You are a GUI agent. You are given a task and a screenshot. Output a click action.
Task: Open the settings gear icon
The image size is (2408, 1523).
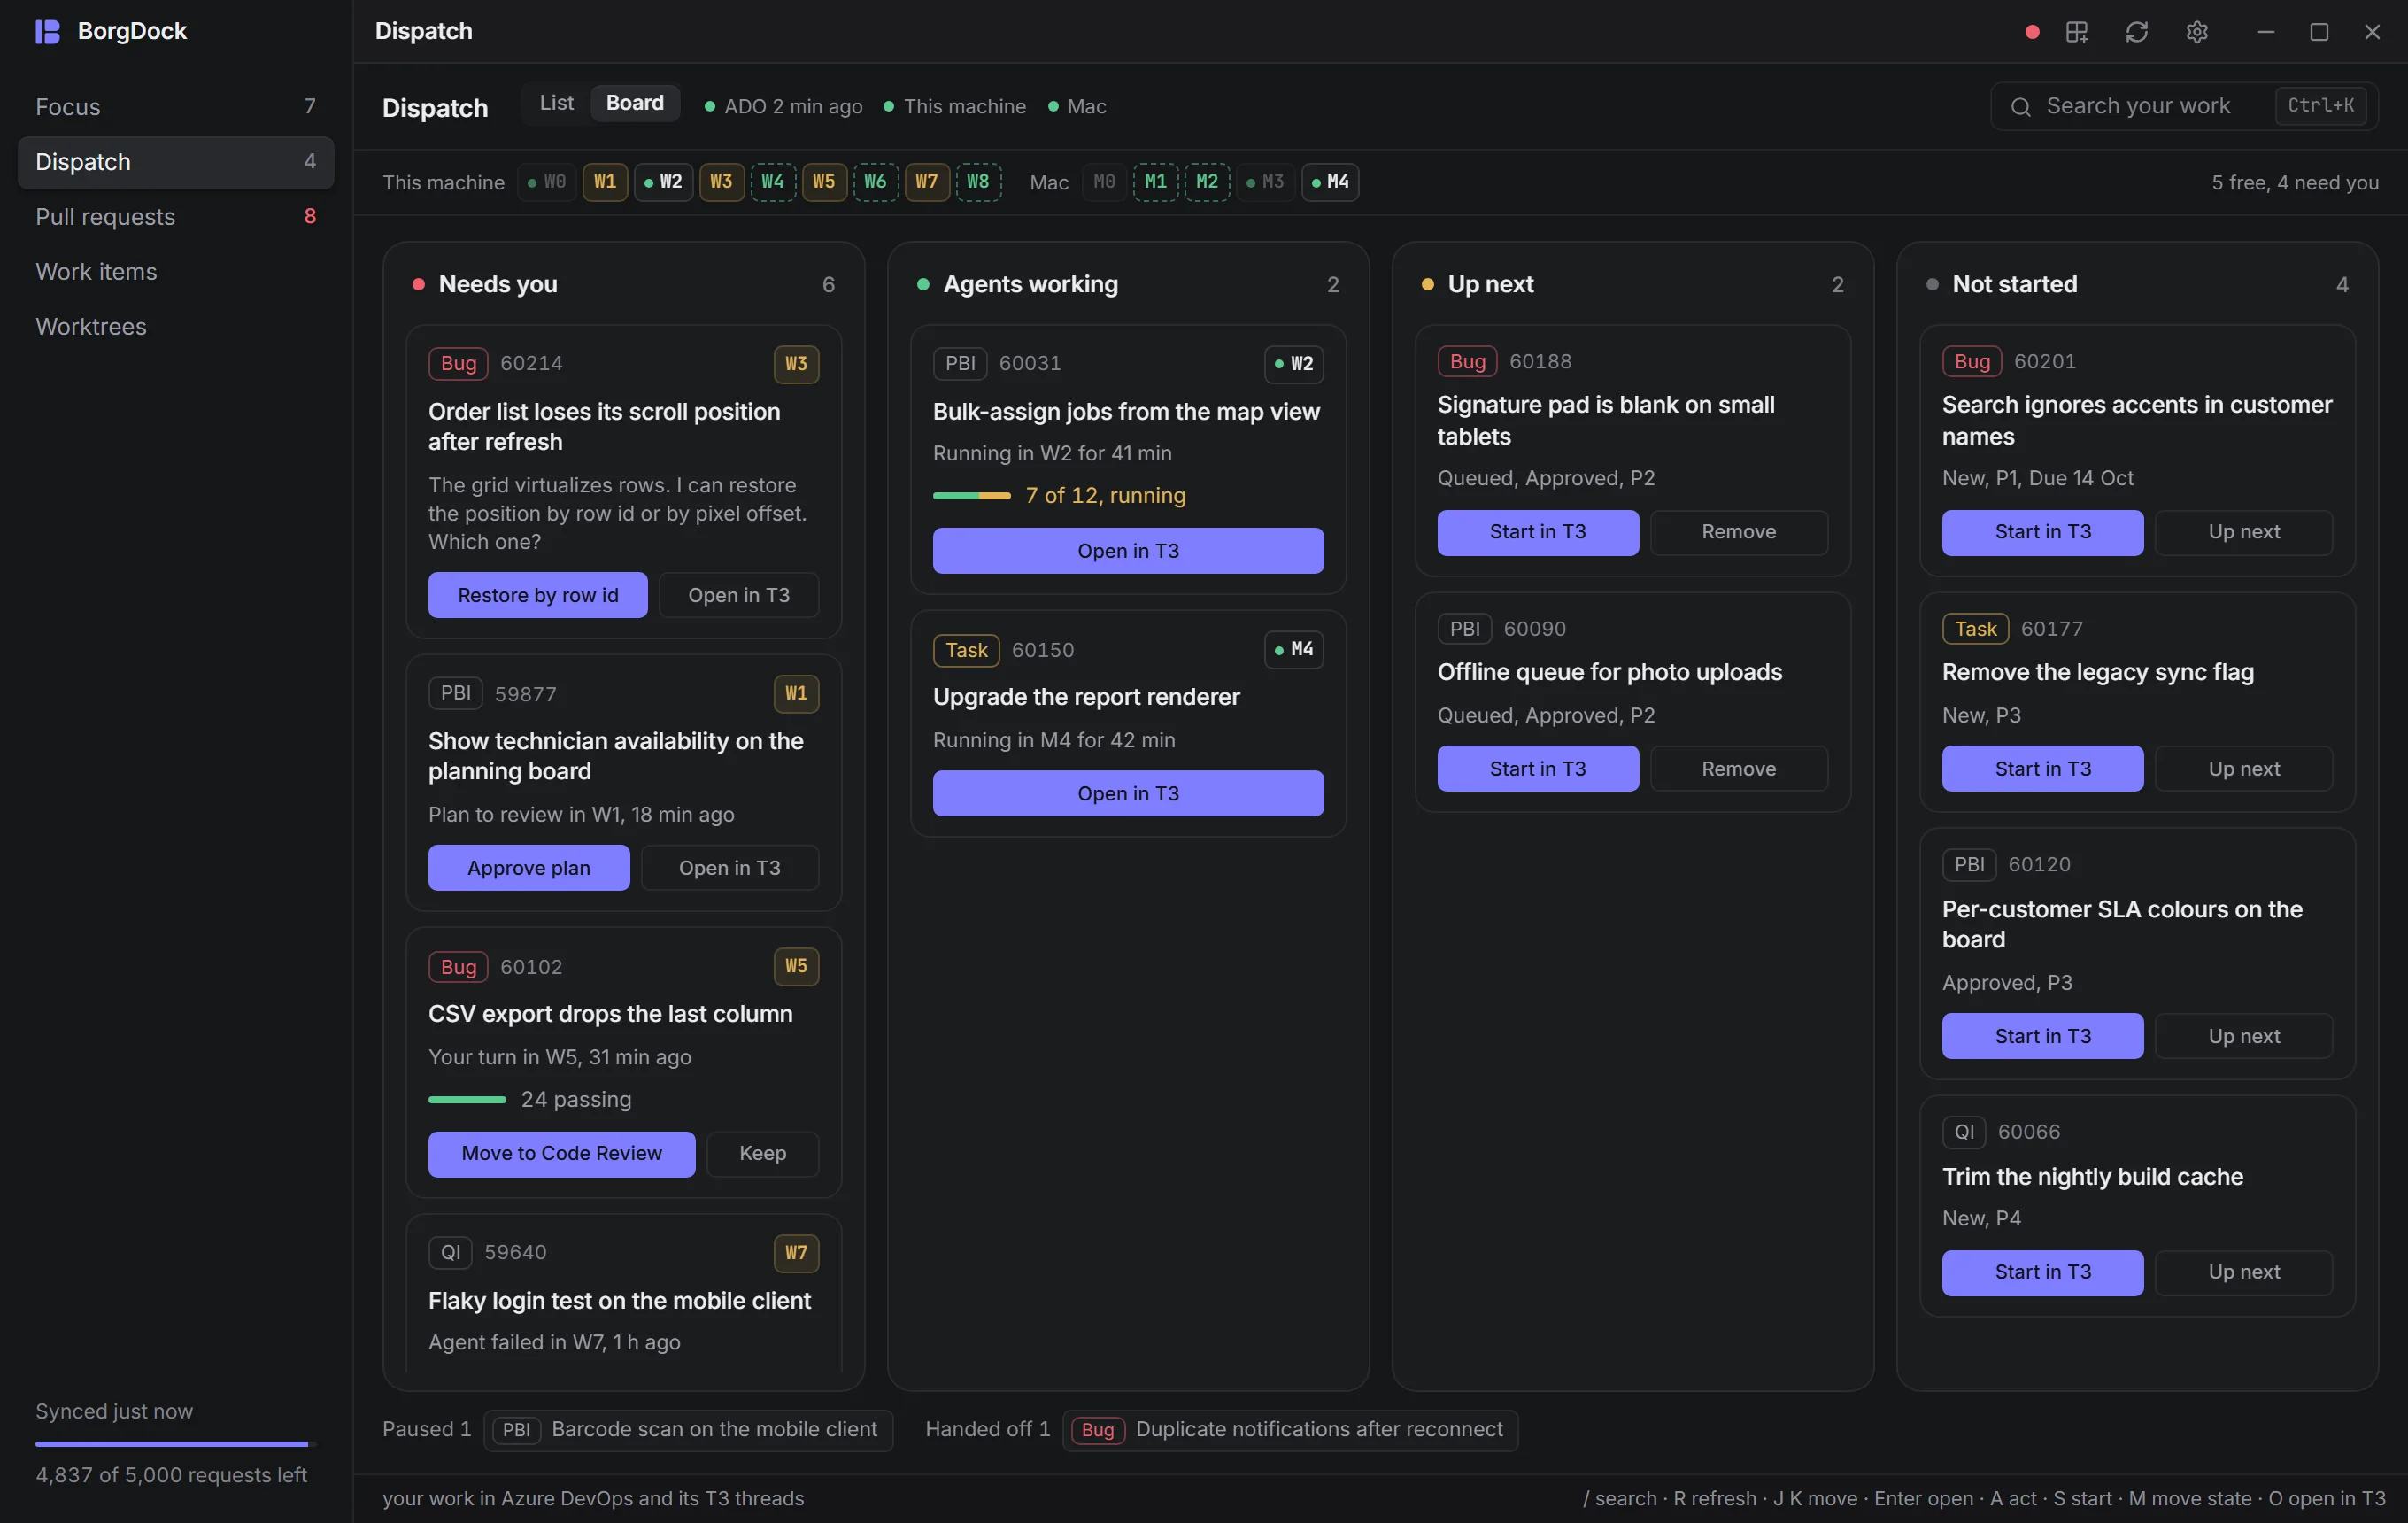click(x=2196, y=32)
